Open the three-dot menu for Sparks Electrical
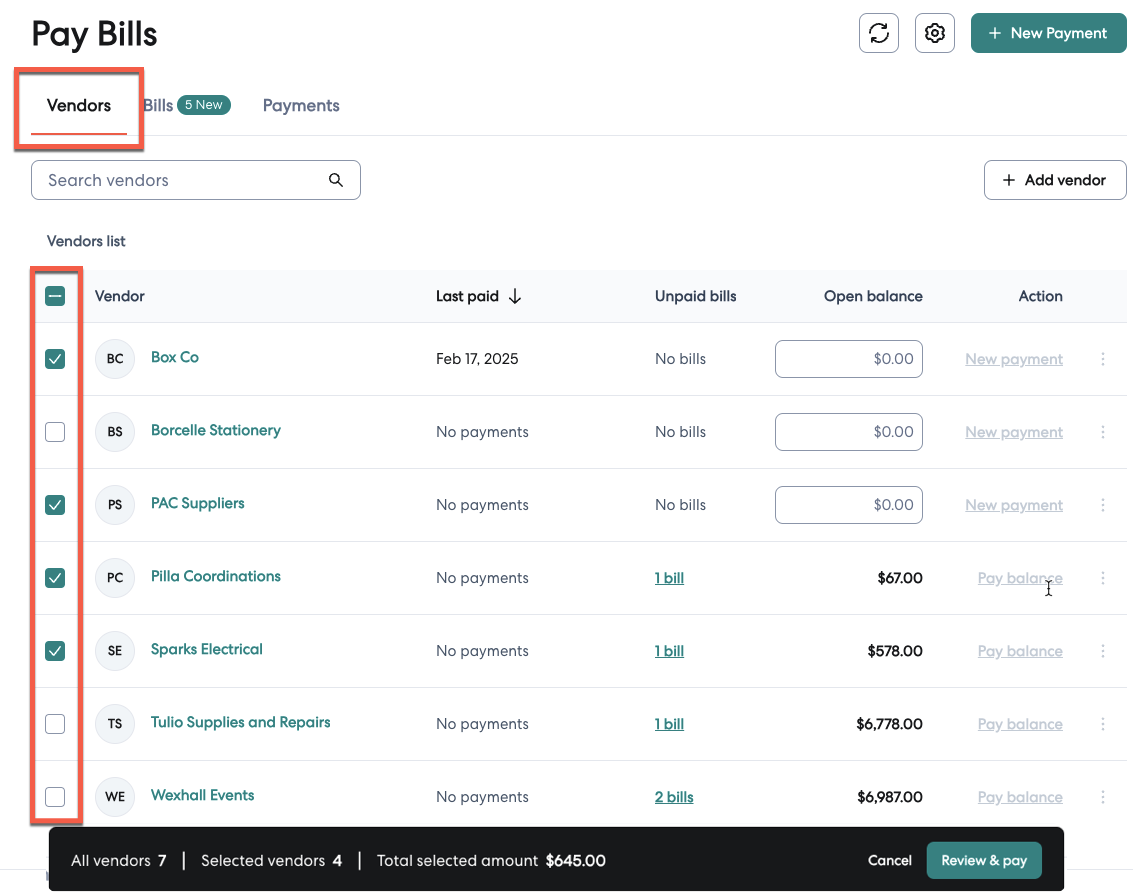 pos(1103,651)
